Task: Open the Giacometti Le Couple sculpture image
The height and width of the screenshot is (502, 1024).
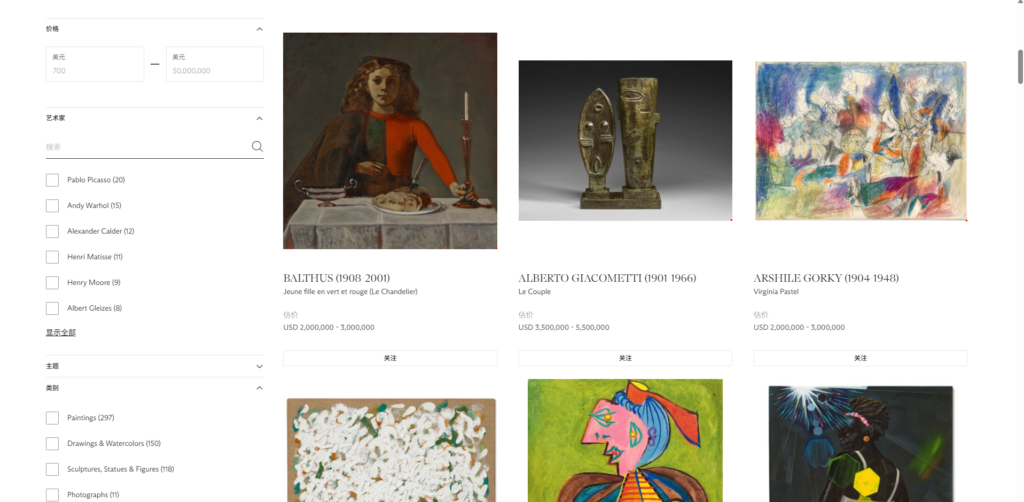Action: click(x=625, y=140)
